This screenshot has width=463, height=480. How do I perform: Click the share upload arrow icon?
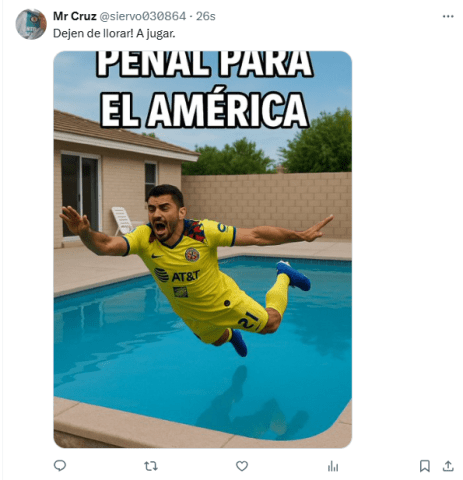coord(448,466)
